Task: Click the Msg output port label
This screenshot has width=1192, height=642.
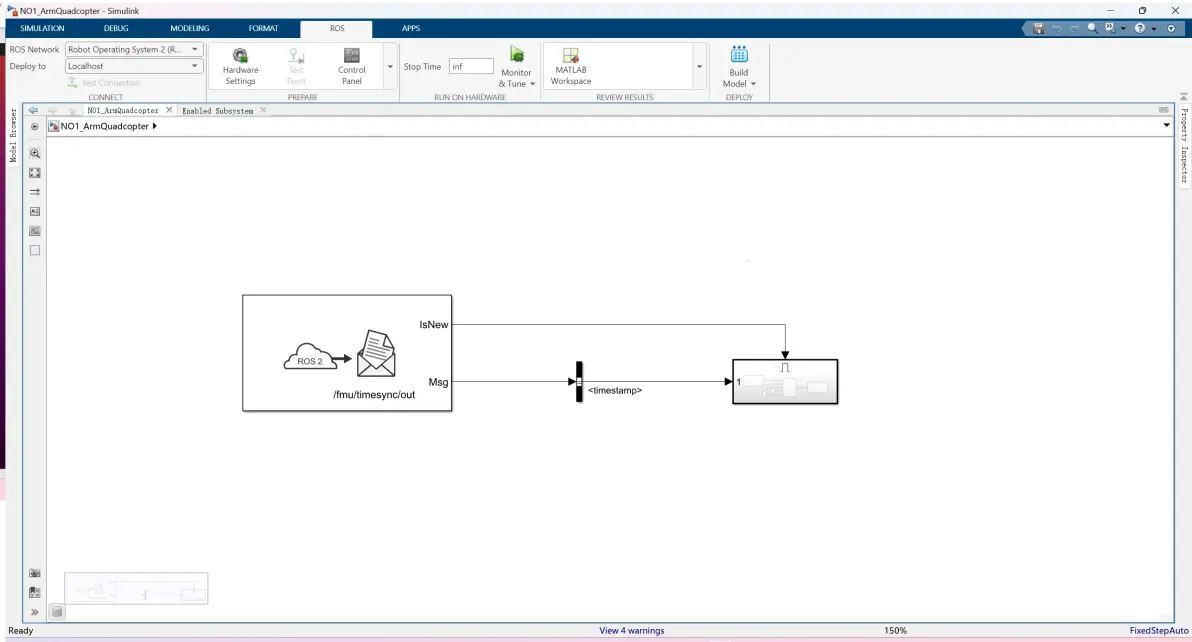Action: point(439,382)
